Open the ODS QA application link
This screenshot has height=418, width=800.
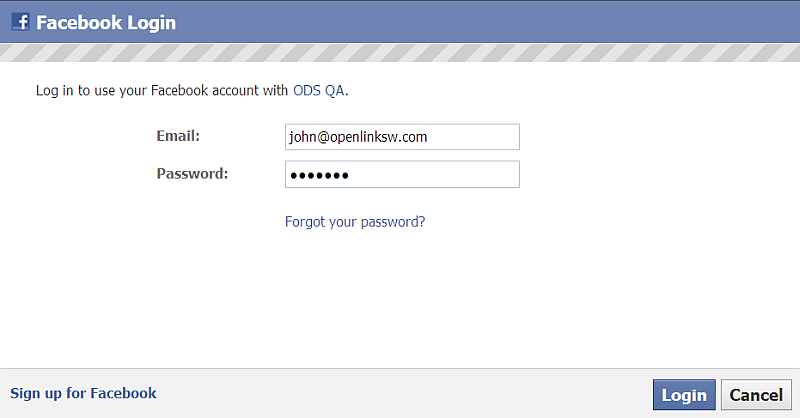(x=318, y=90)
